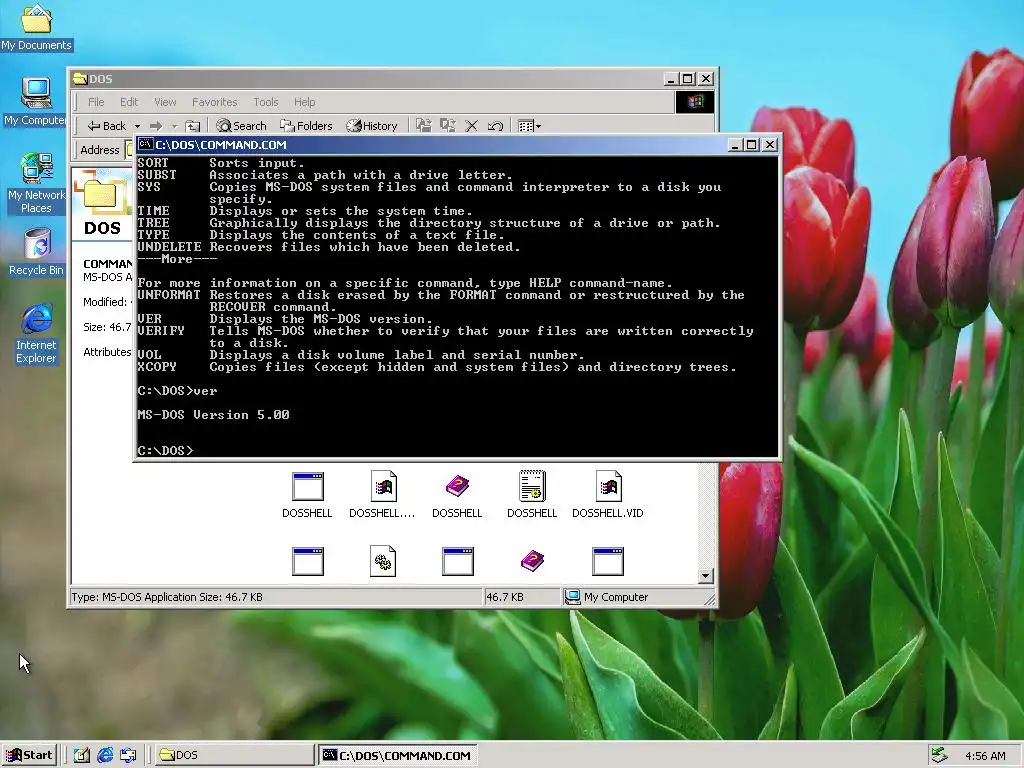
Task: Click the MS-DOS Version 5.00 output line
Action: click(214, 415)
